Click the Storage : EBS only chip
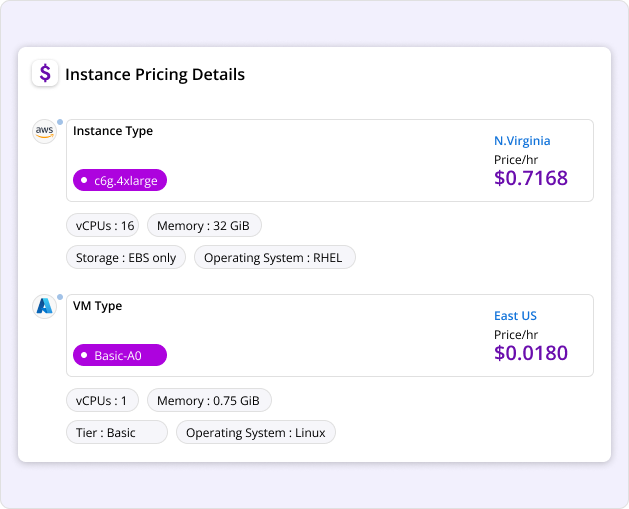This screenshot has width=629, height=509. (126, 258)
